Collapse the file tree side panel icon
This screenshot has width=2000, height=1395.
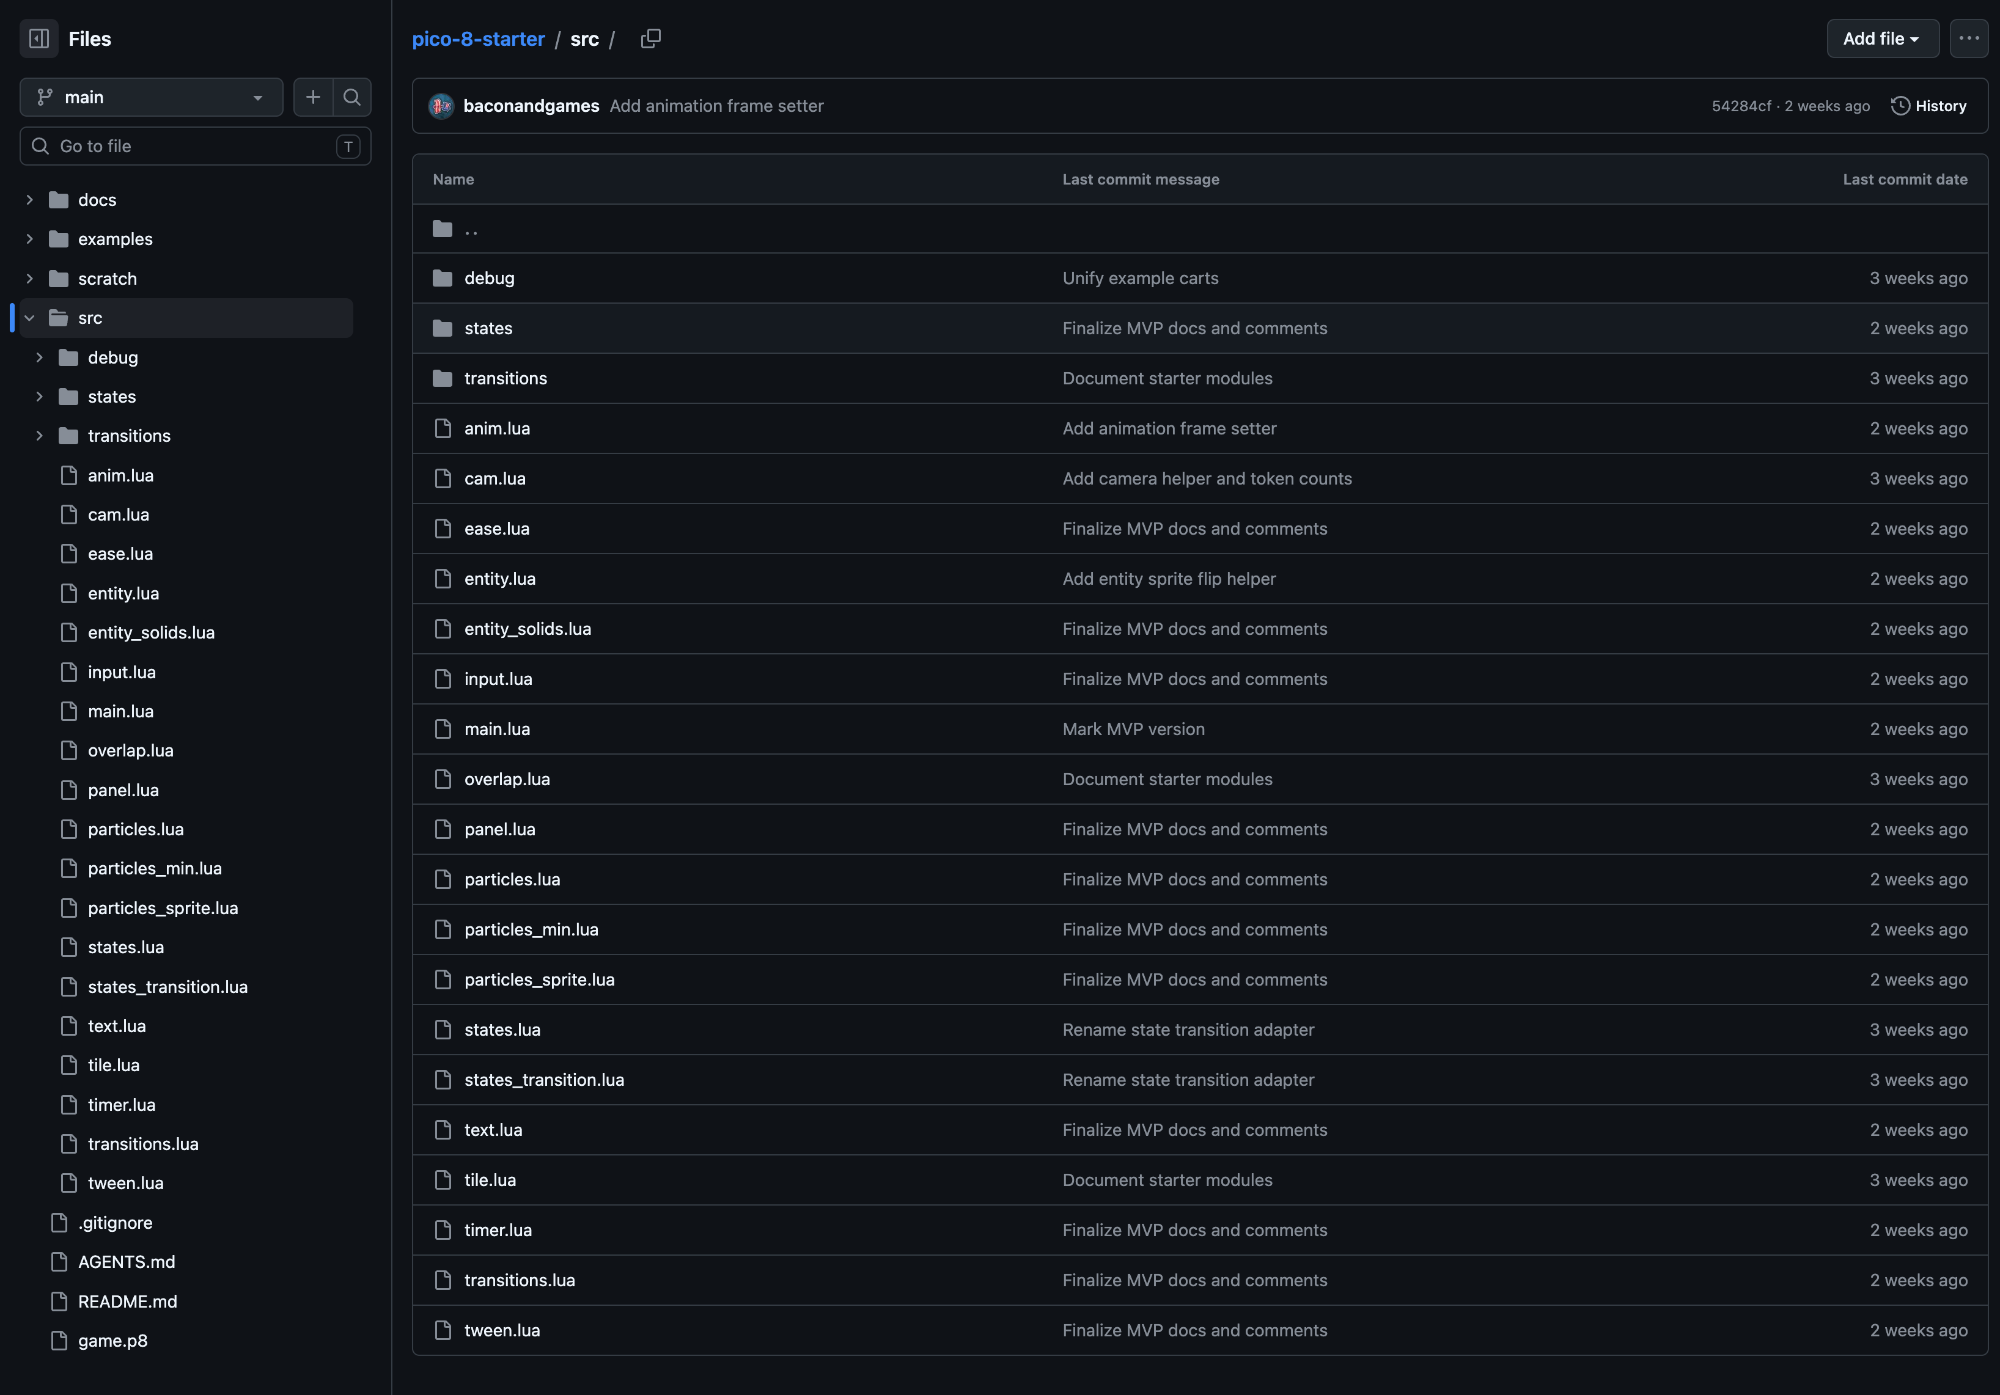tap(39, 39)
